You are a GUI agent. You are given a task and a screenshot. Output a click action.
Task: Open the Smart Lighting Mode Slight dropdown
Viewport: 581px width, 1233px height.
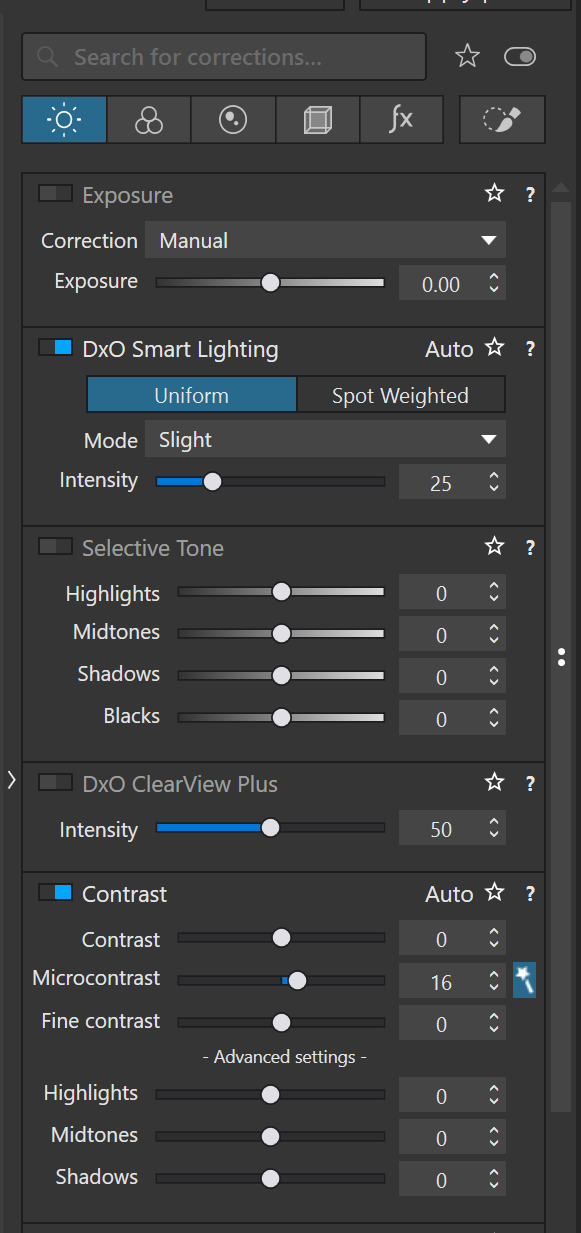tap(325, 440)
